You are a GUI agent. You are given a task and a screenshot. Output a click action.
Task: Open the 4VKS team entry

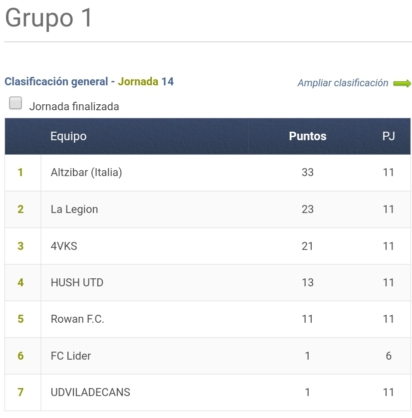click(x=64, y=246)
